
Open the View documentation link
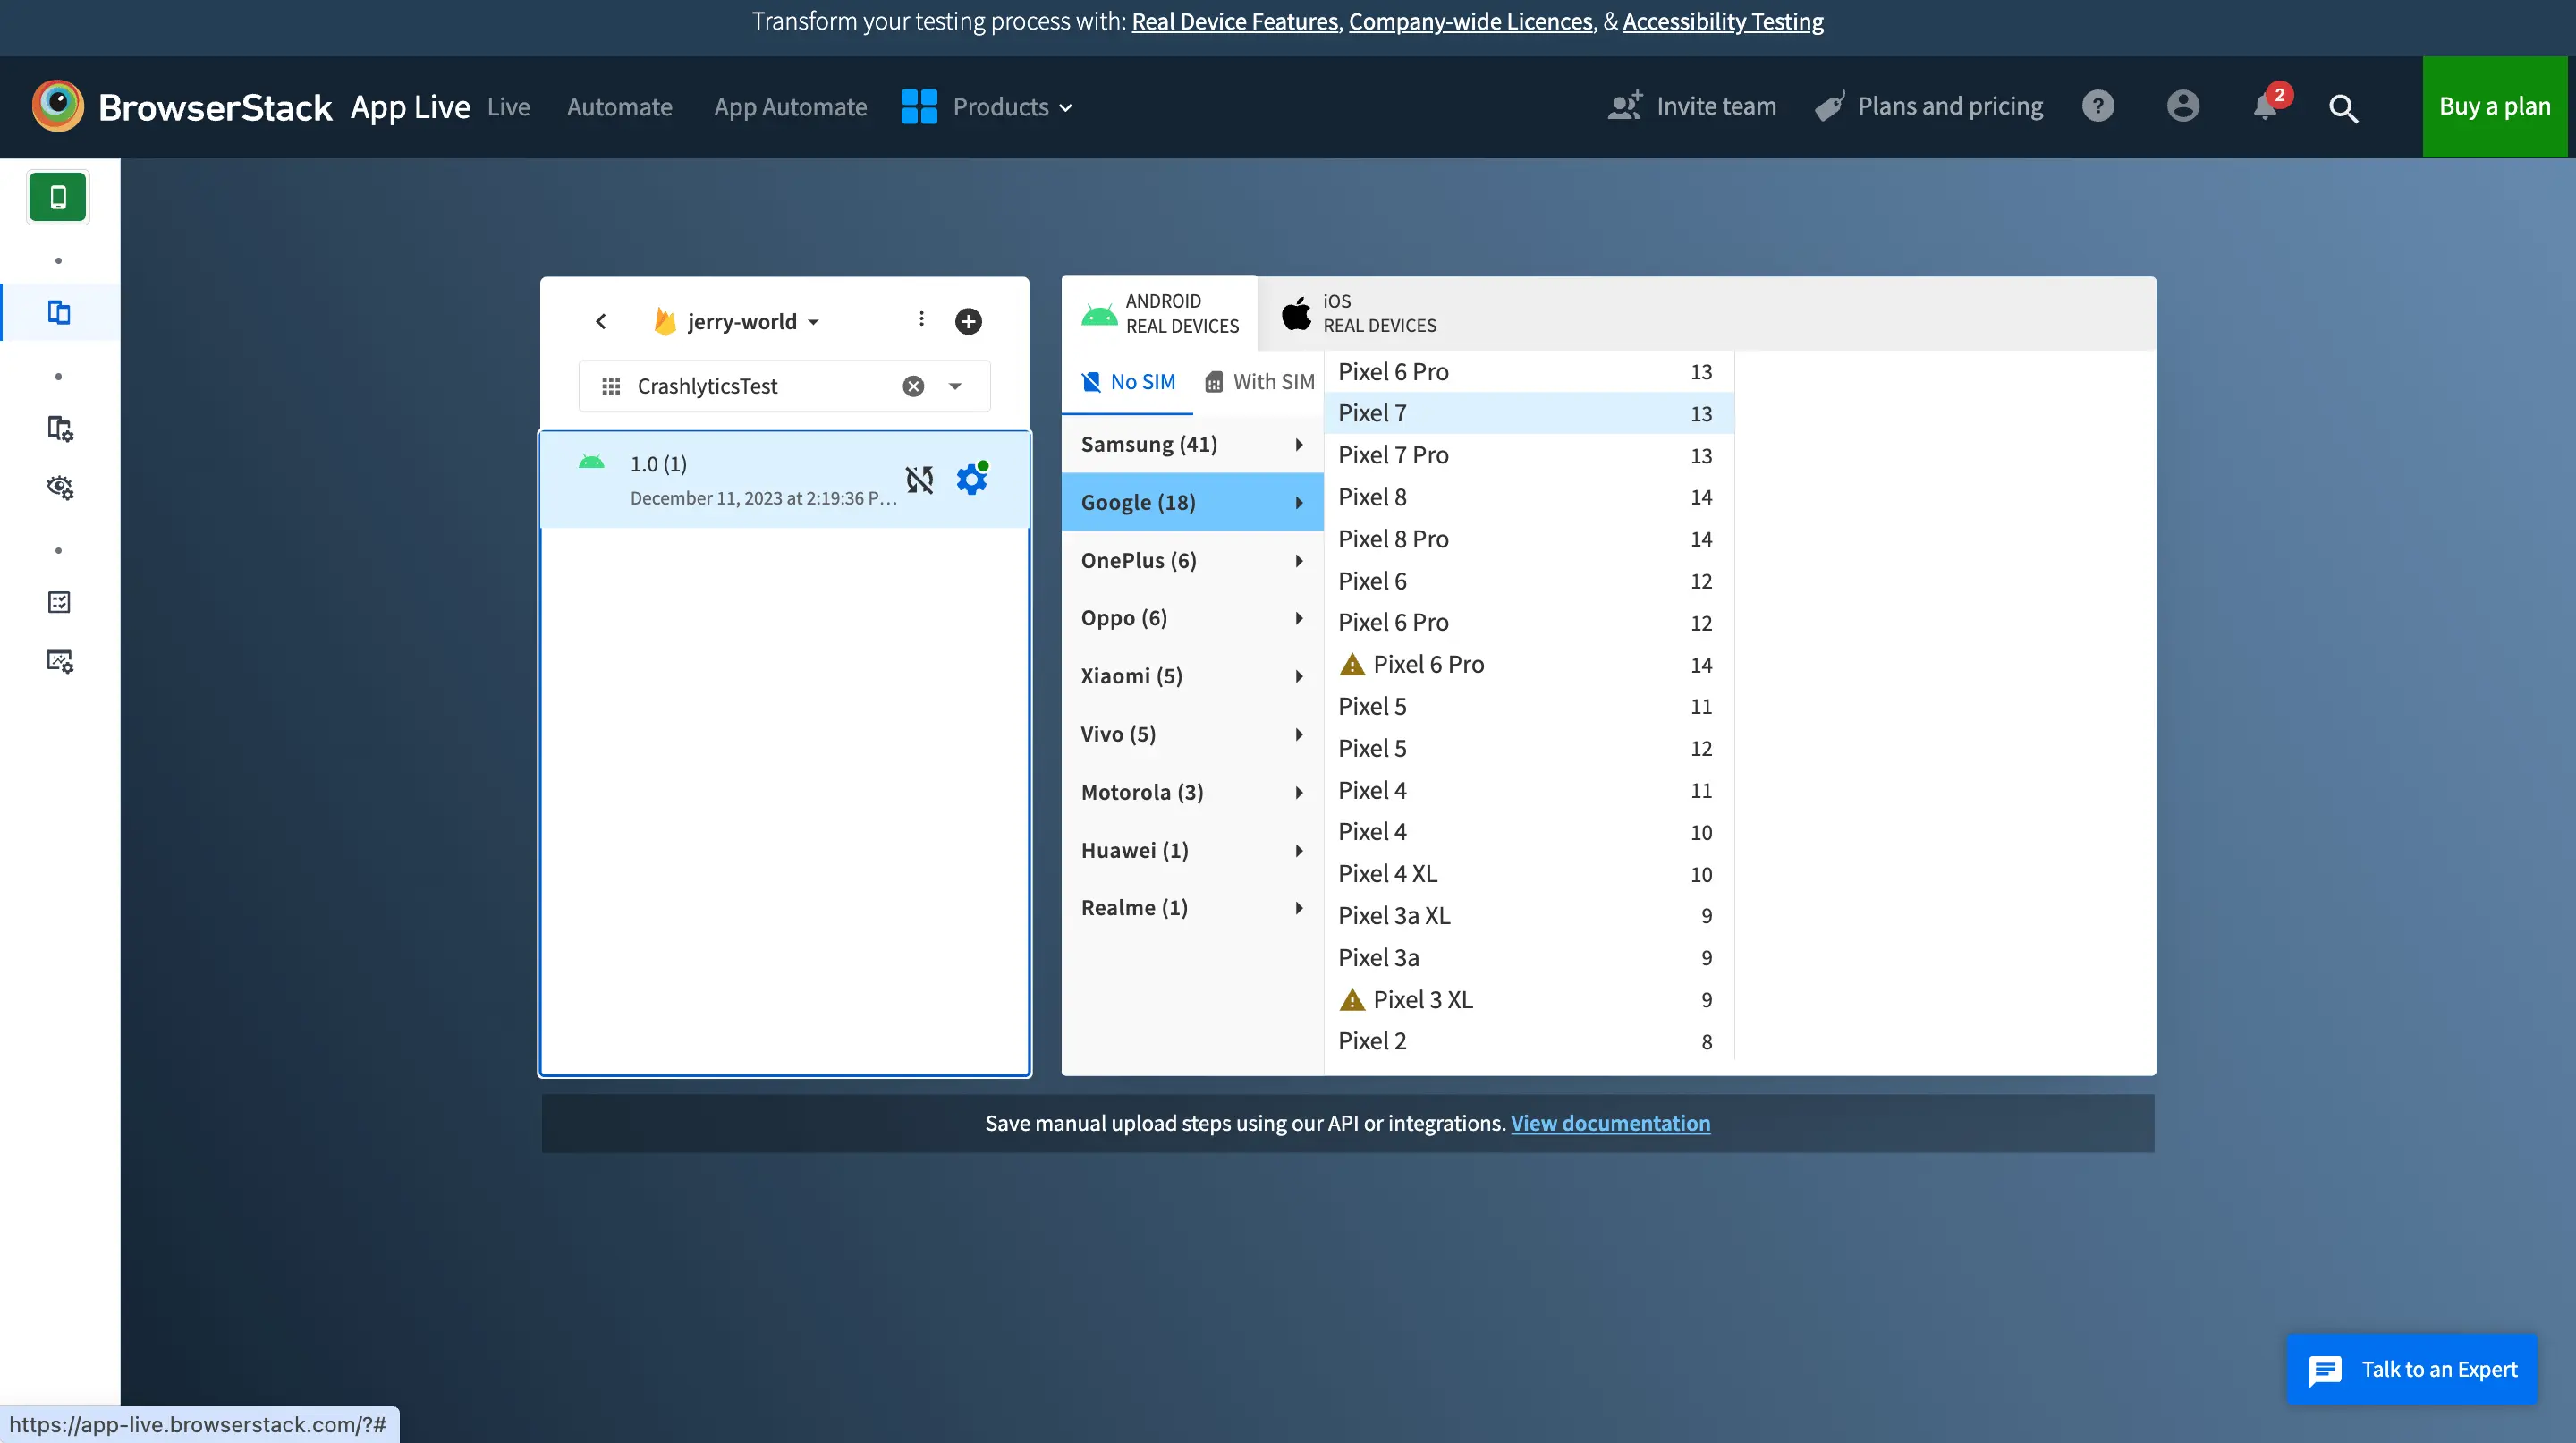(x=1609, y=1123)
